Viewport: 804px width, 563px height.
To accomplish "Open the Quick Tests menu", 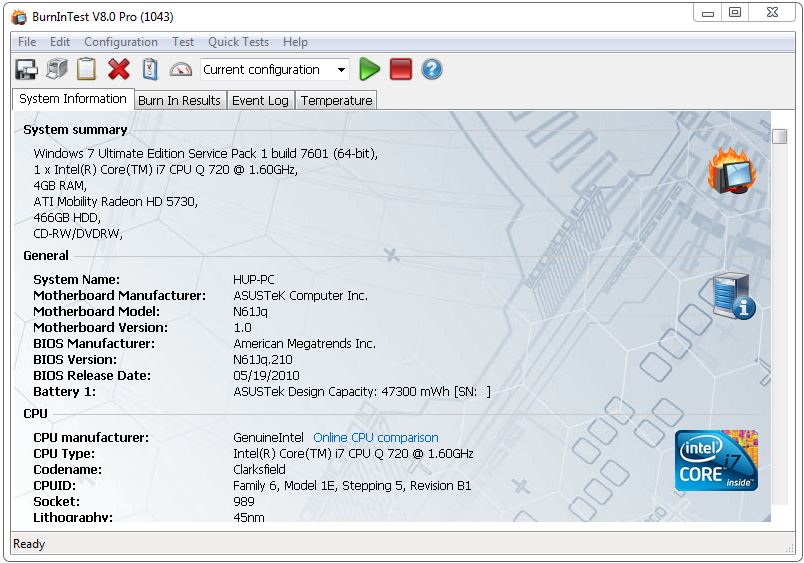I will pyautogui.click(x=238, y=42).
